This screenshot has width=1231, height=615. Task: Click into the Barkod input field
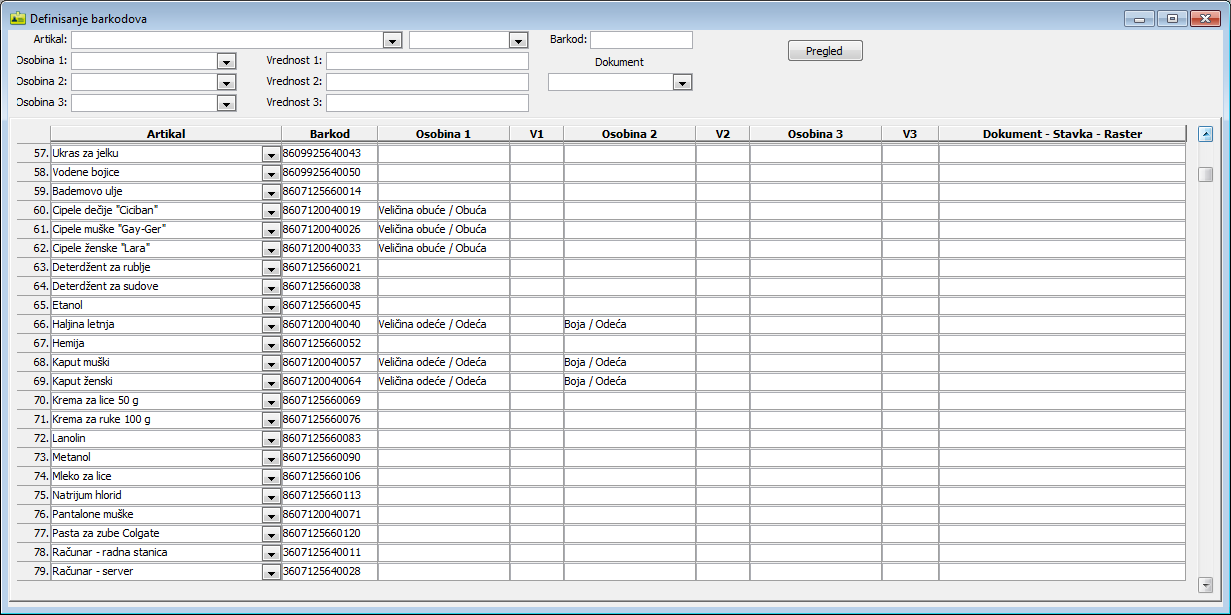pyautogui.click(x=641, y=40)
